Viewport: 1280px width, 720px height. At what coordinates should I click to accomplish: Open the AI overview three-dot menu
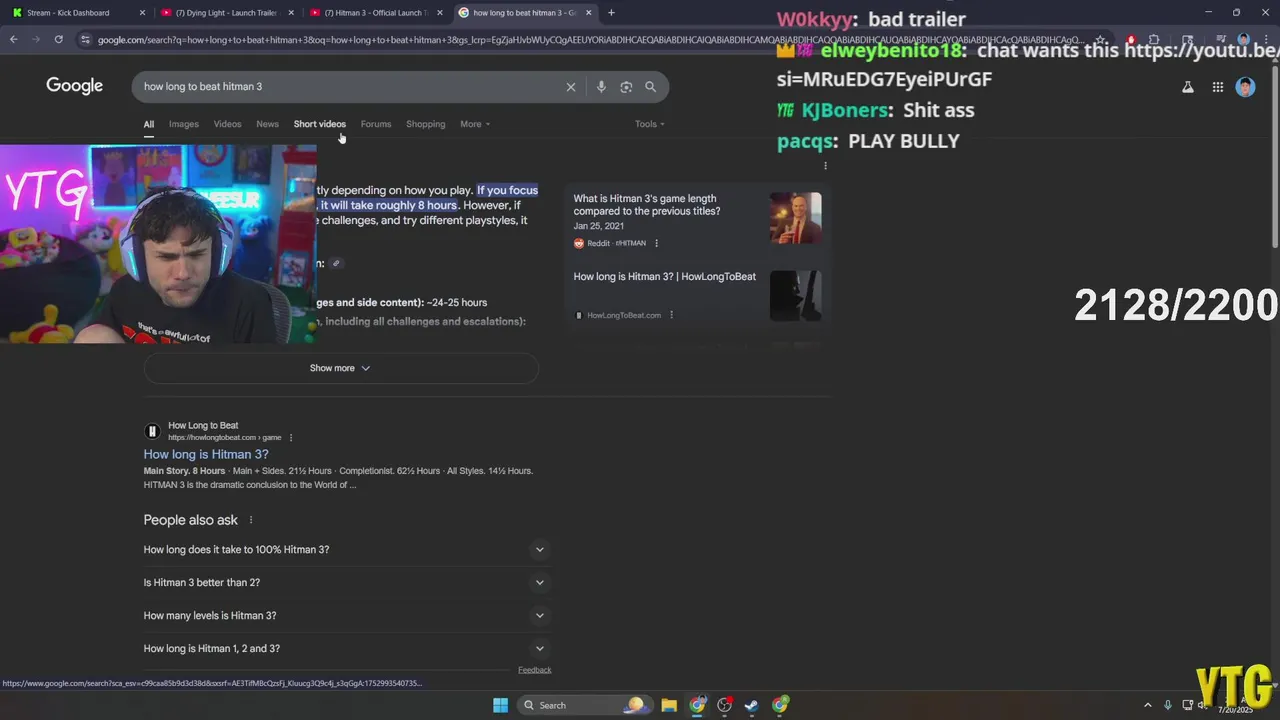click(x=825, y=166)
